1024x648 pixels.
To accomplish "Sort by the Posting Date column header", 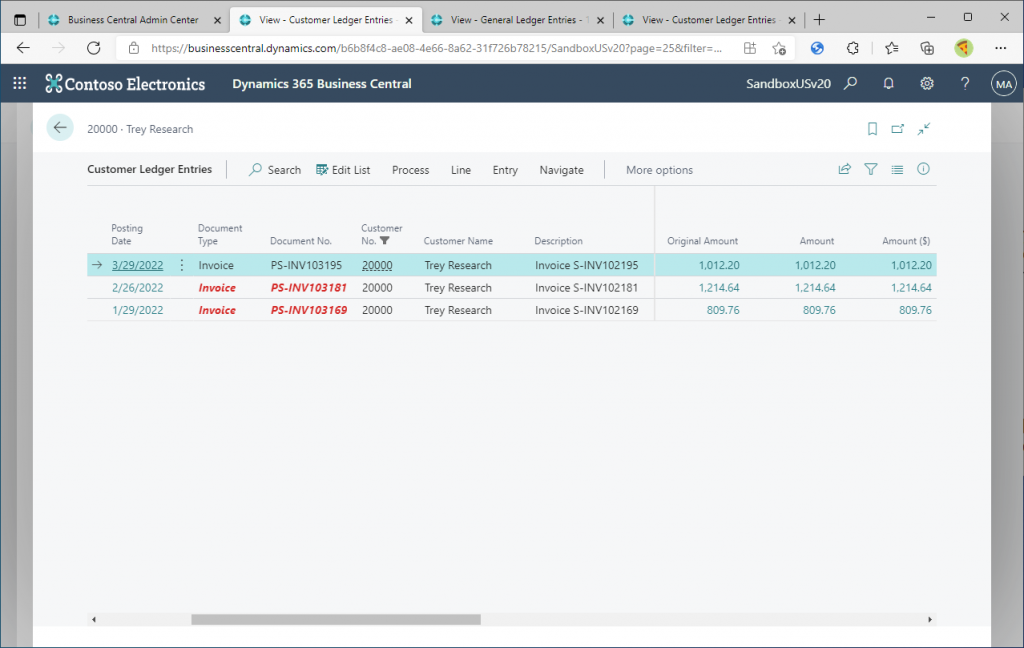I will [x=127, y=234].
